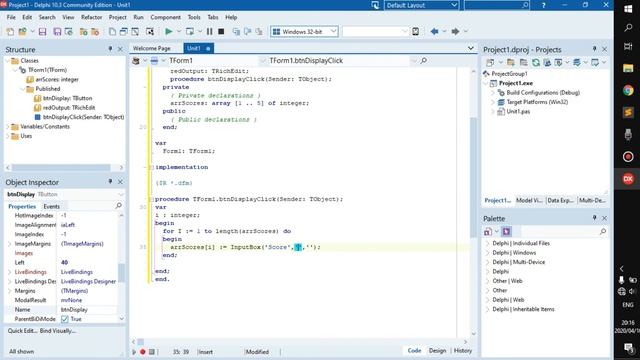Open the TForm1.btnDisplayClick method dropdown
This screenshot has height=360, width=640.
tap(414, 60)
